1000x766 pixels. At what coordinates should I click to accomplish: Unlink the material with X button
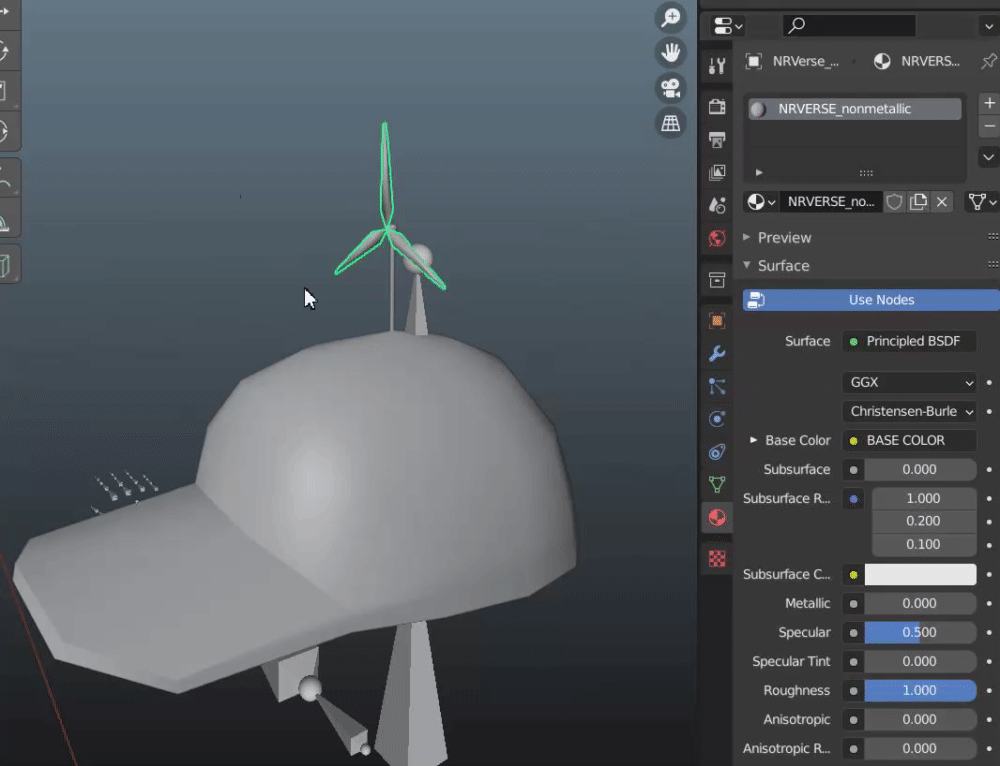click(942, 202)
